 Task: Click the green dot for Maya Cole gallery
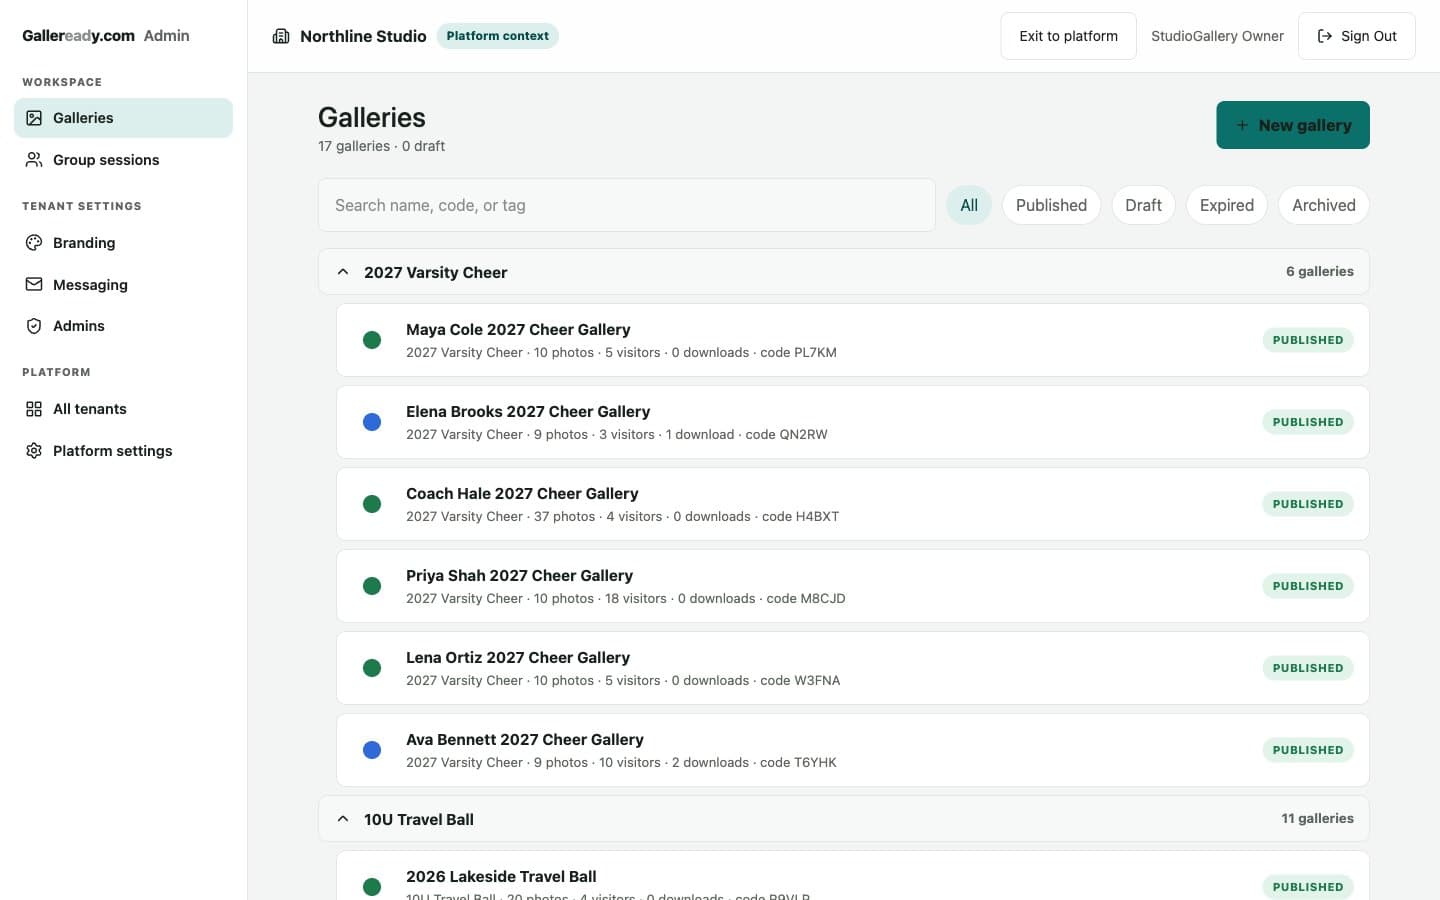(x=372, y=340)
